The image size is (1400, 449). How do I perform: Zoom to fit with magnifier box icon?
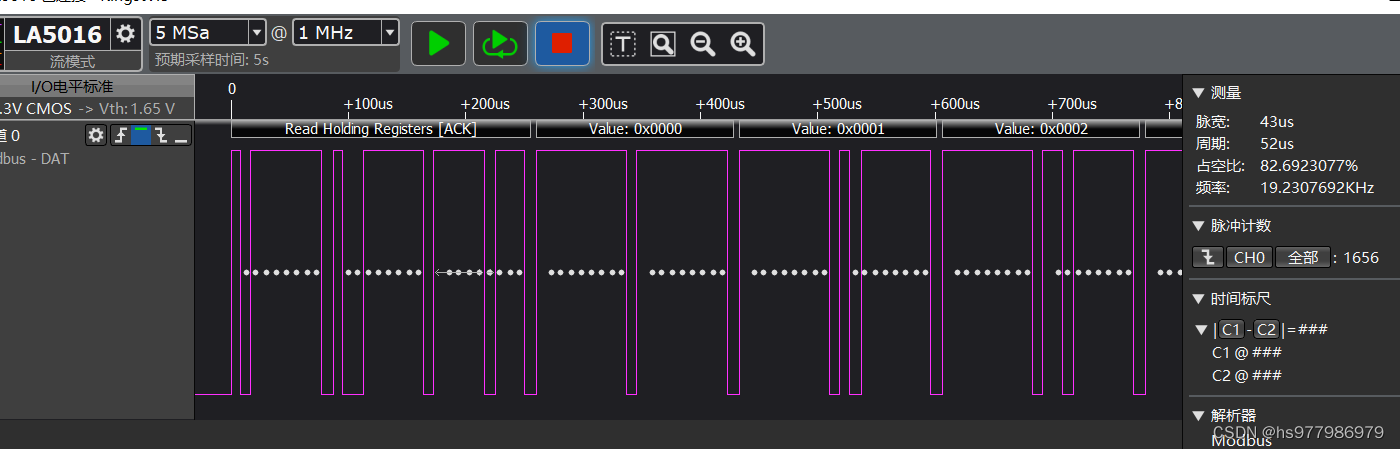click(x=662, y=44)
